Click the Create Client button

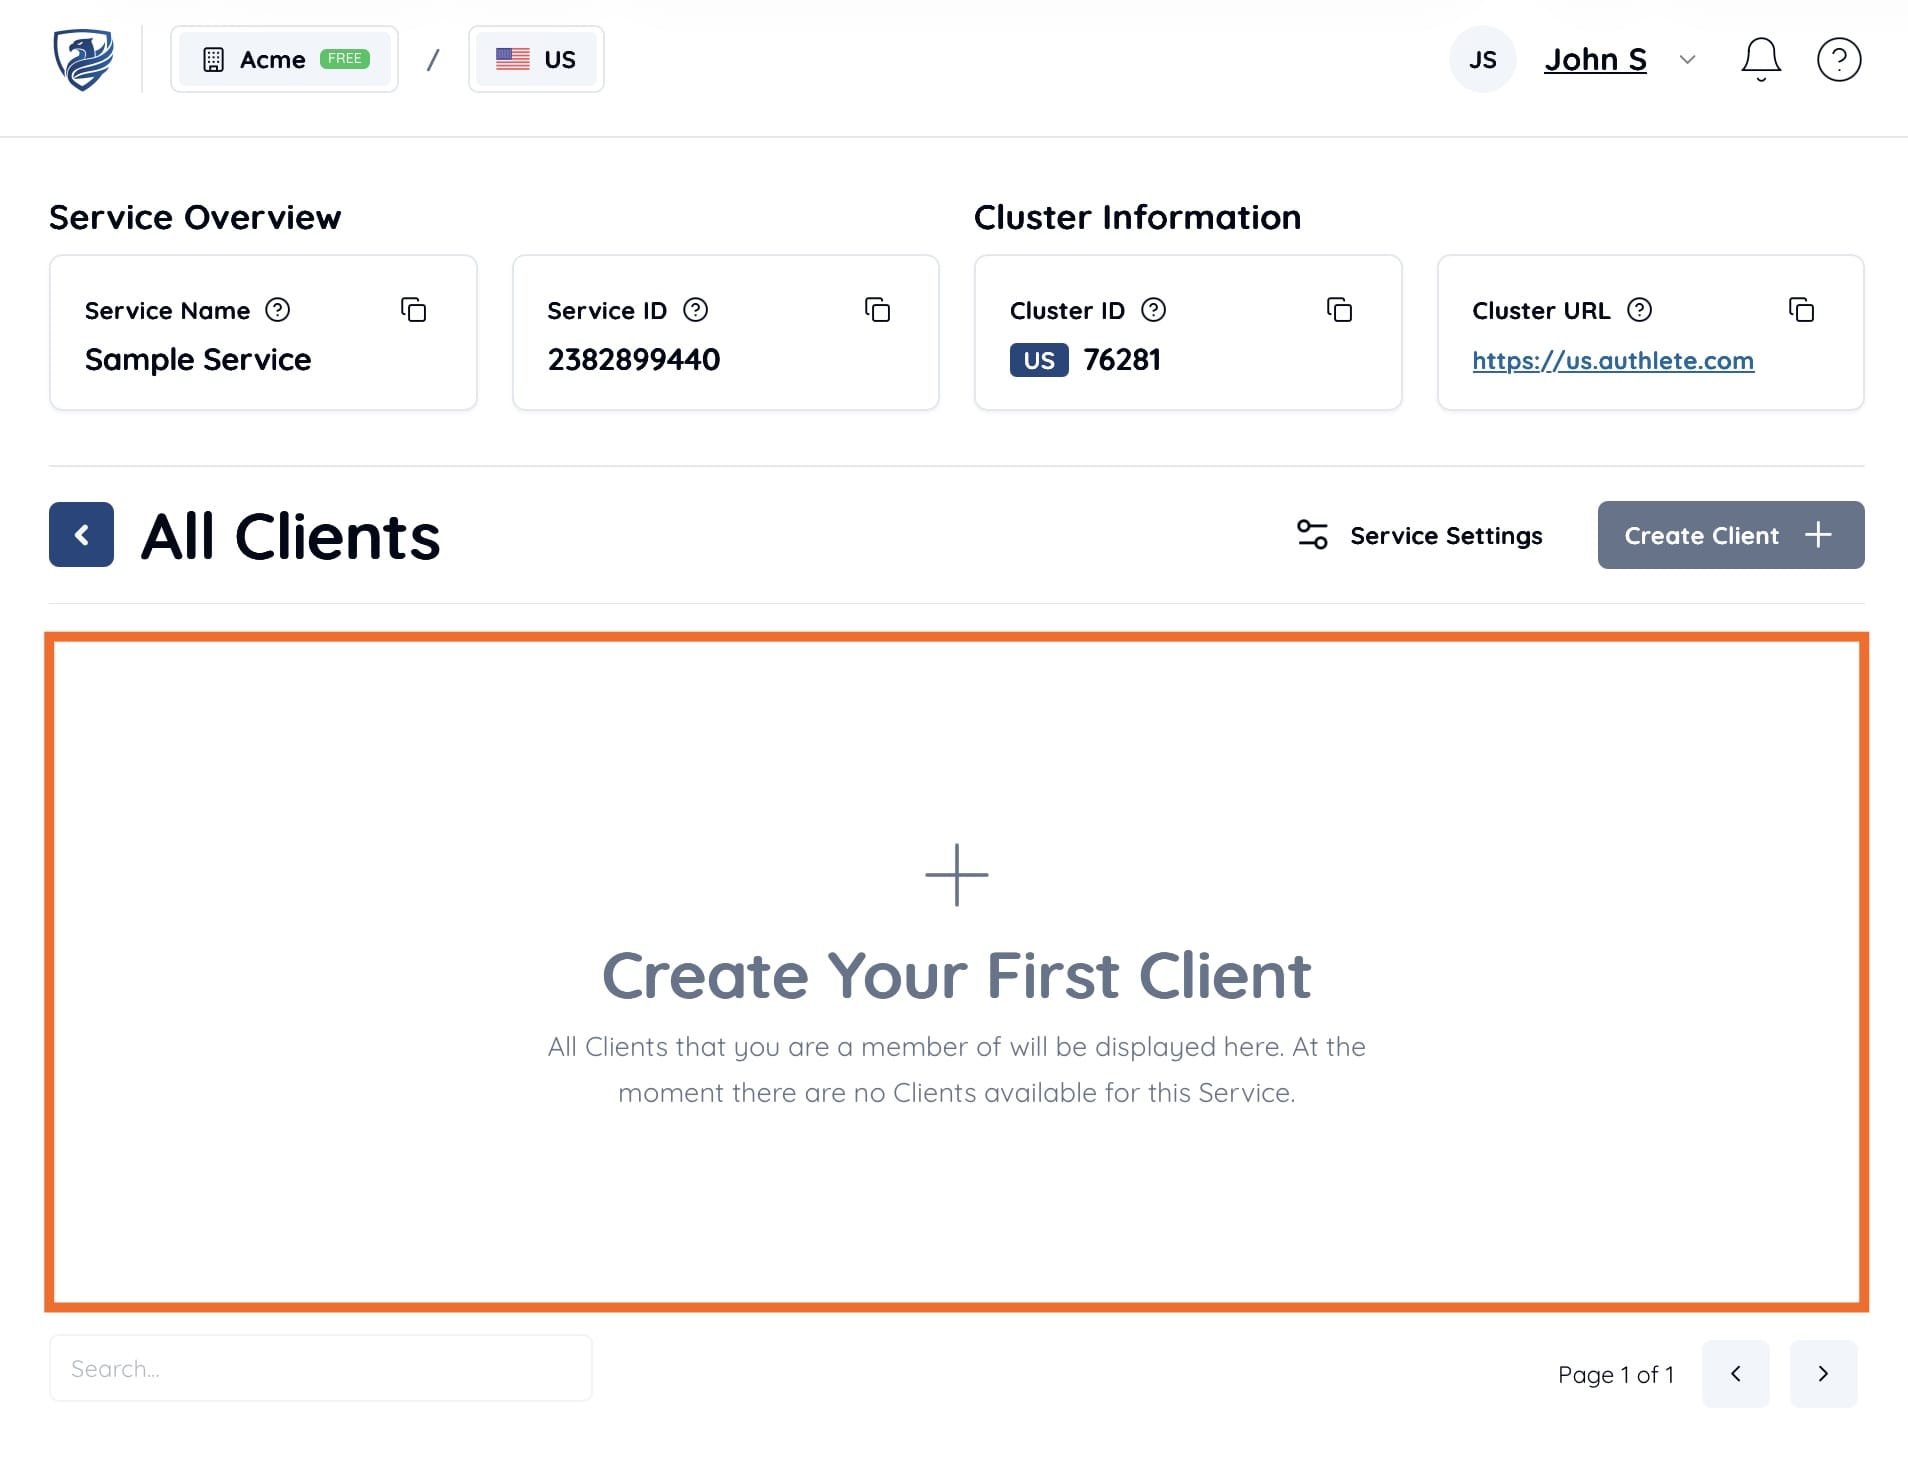click(1730, 535)
